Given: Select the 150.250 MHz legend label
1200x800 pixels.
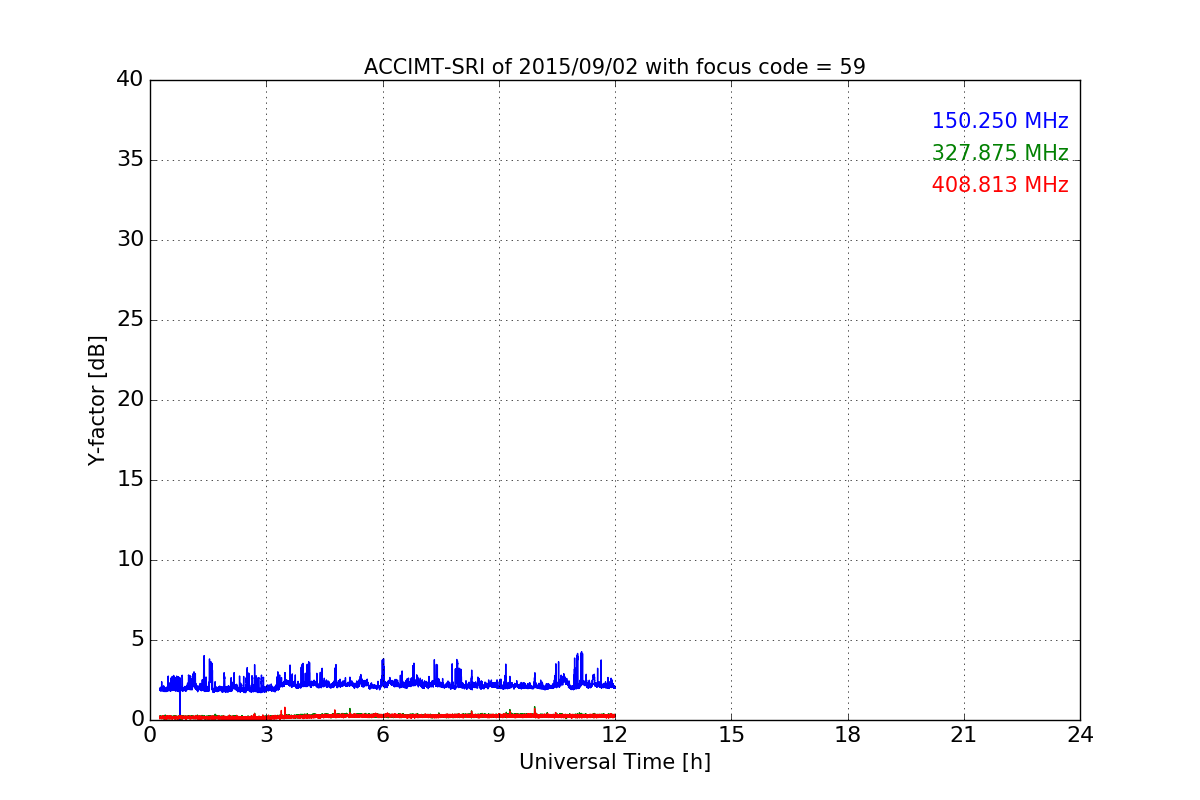Looking at the screenshot, I should 1000,121.
